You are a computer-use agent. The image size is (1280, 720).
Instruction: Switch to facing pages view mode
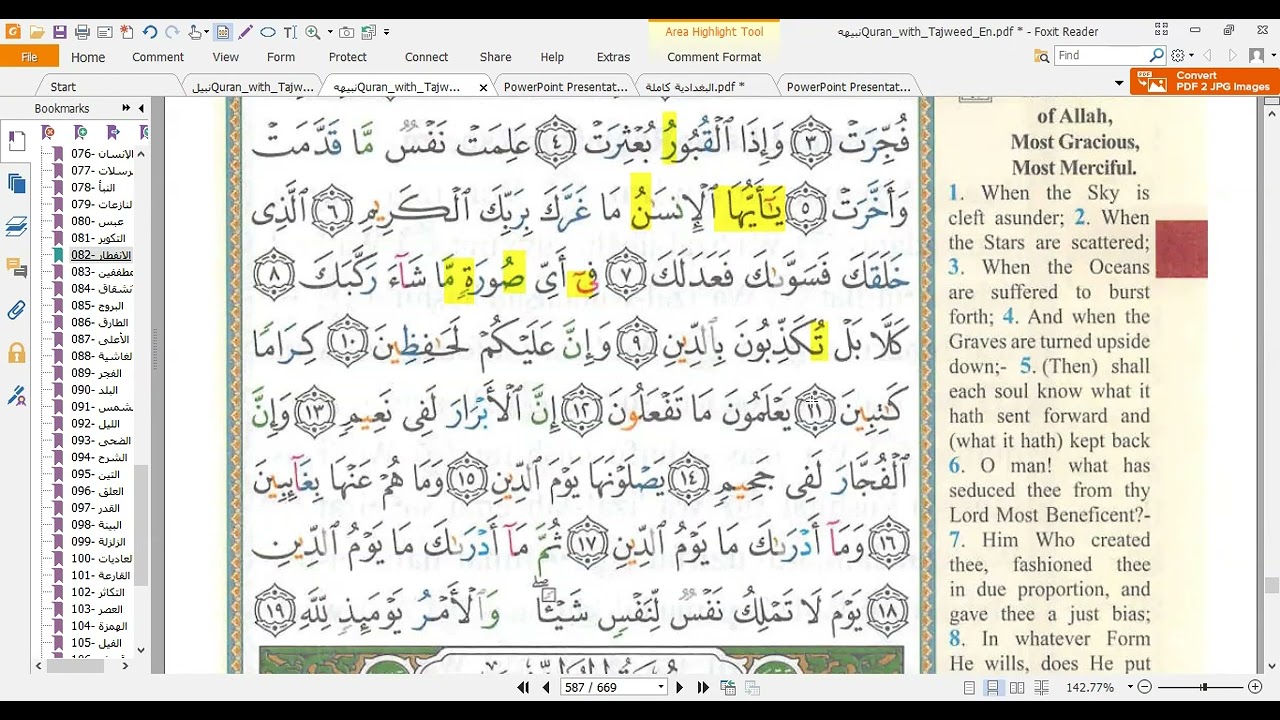pyautogui.click(x=1017, y=687)
